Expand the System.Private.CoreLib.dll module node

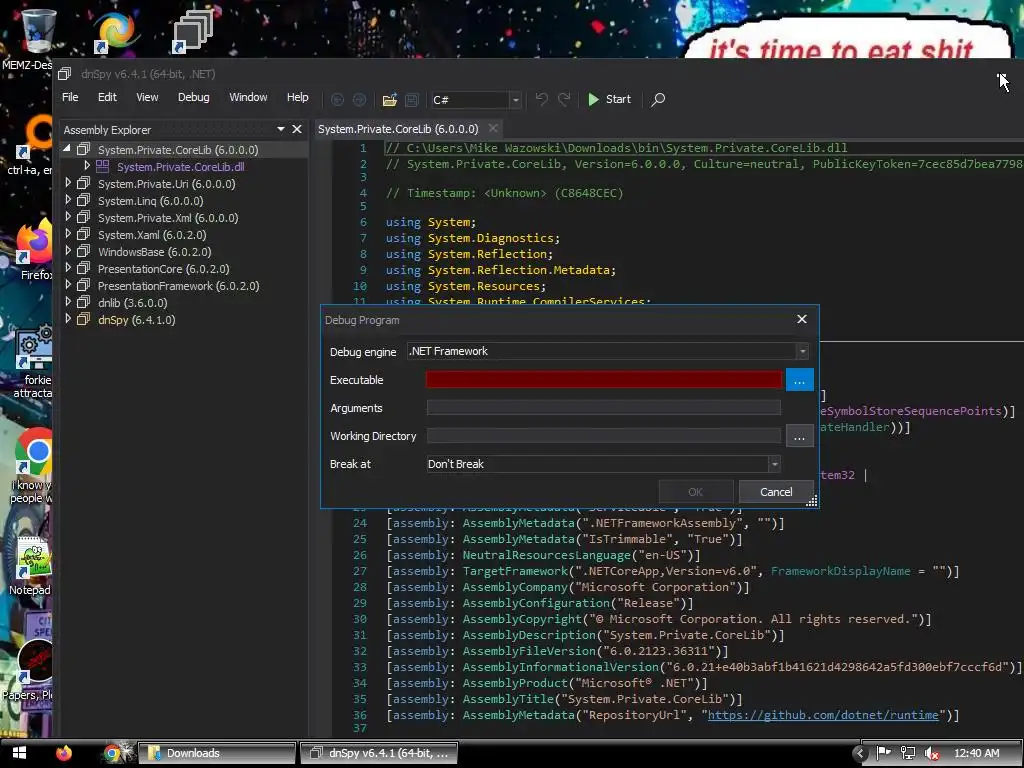[87, 166]
